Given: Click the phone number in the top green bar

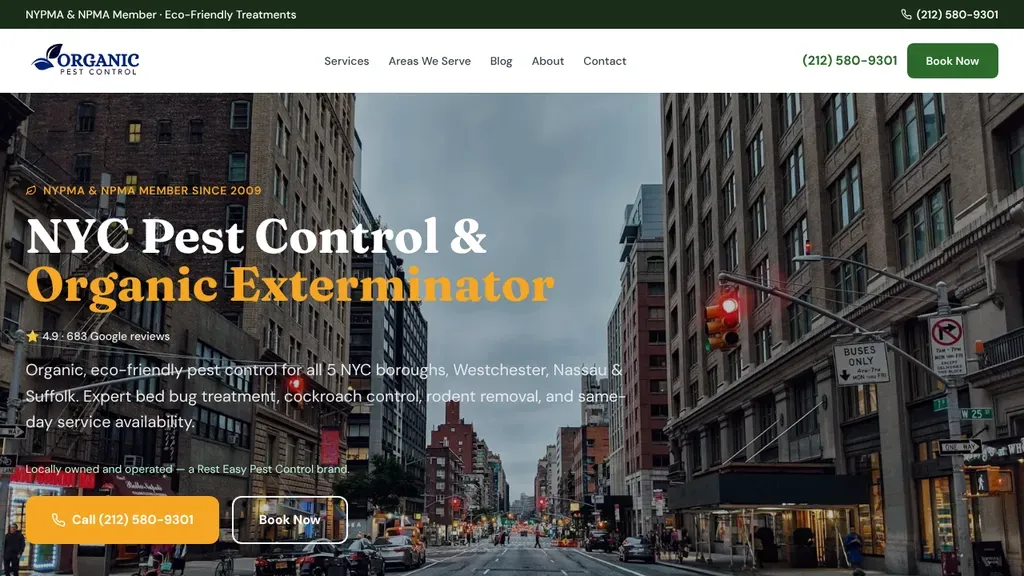Looking at the screenshot, I should point(957,14).
